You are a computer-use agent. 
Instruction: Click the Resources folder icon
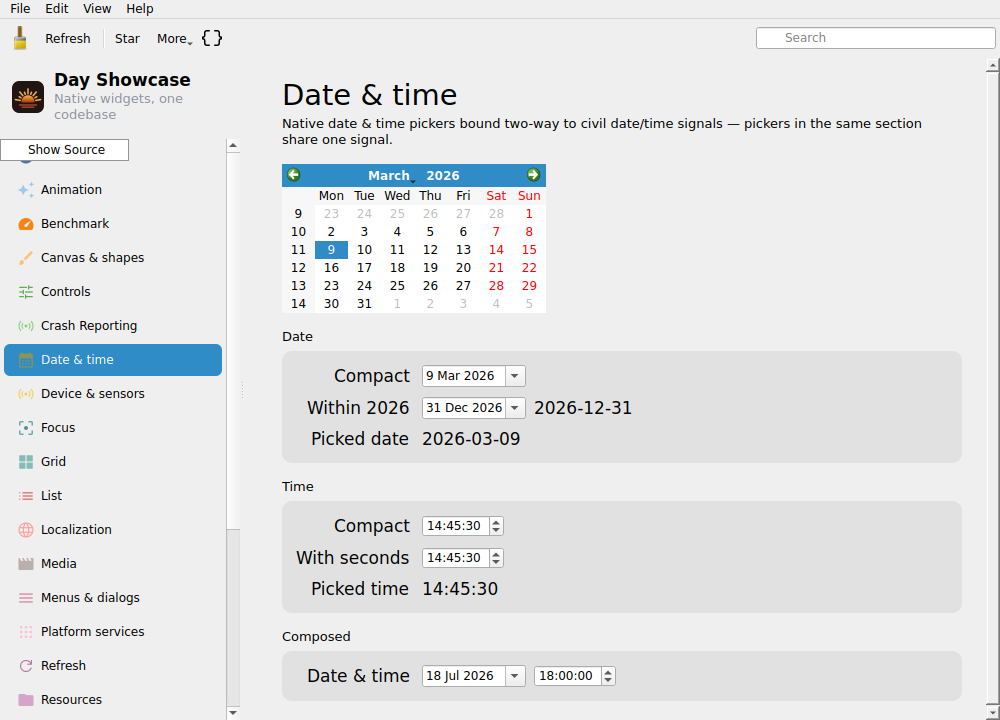point(26,700)
